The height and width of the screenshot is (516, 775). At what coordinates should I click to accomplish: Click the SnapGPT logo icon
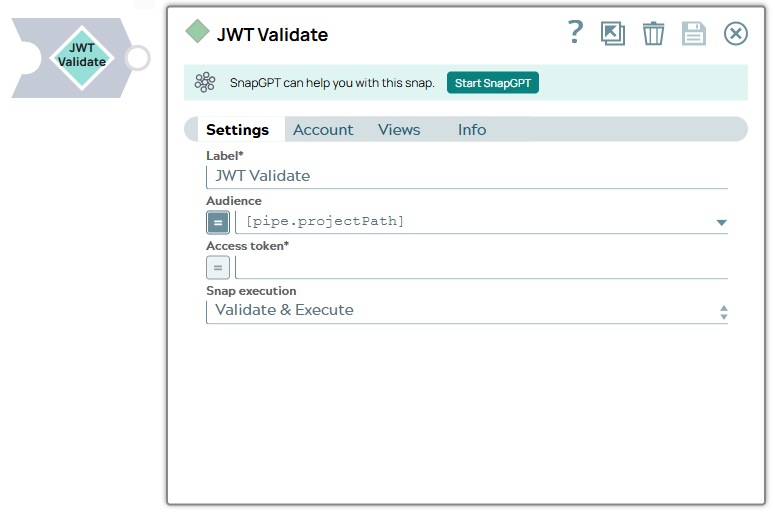(205, 83)
